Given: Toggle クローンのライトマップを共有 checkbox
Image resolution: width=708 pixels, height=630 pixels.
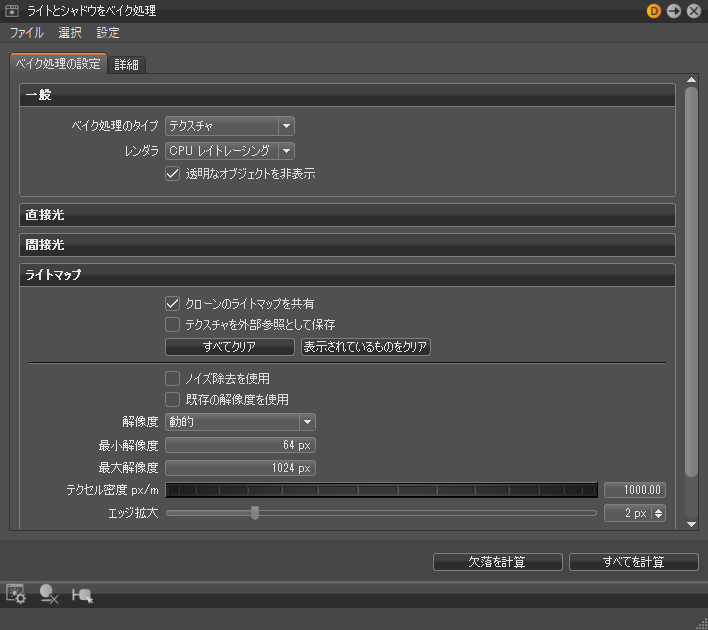Looking at the screenshot, I should click(x=172, y=303).
